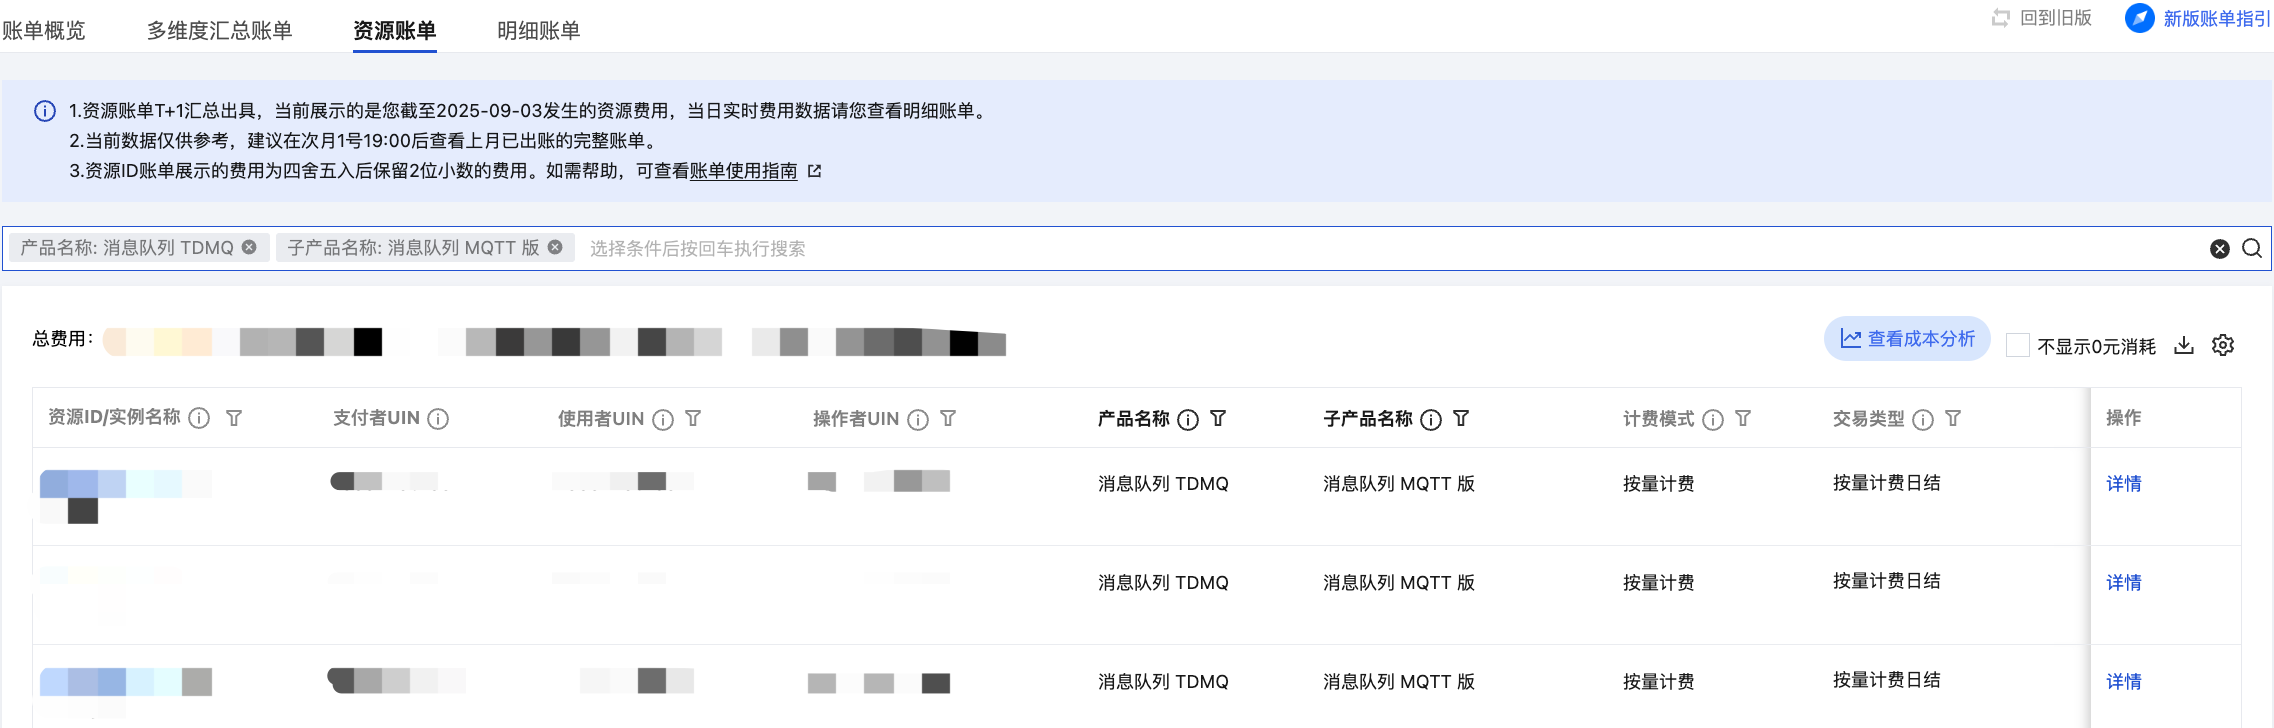Viewport: 2274px width, 728px height.
Task: Enable the 不显示0元消耗 checkbox
Action: (x=2017, y=345)
